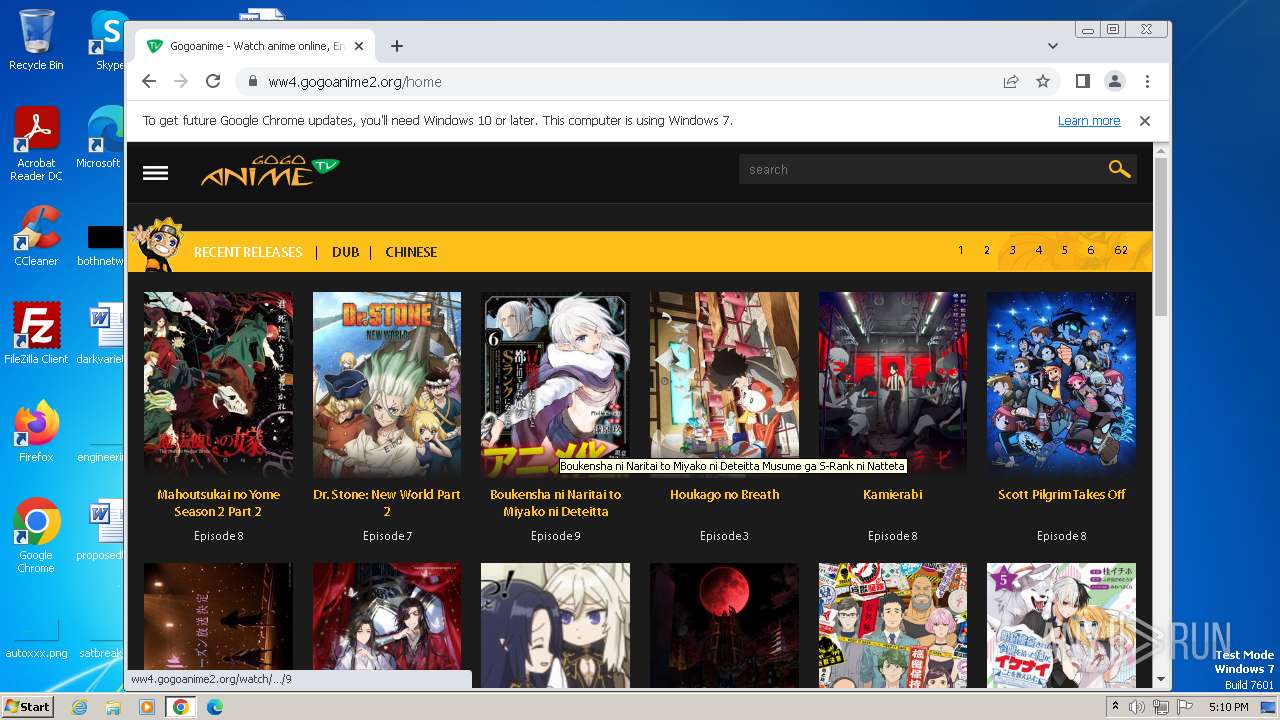The width and height of the screenshot is (1280, 720).
Task: Open the Windows Start menu
Action: pos(27,707)
